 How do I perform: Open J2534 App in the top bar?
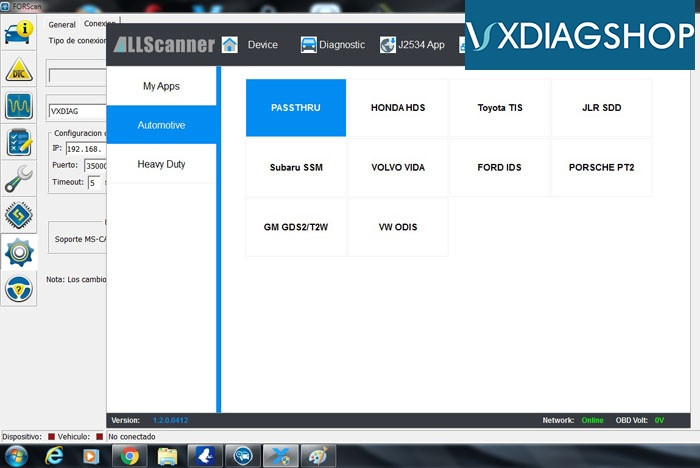412,45
